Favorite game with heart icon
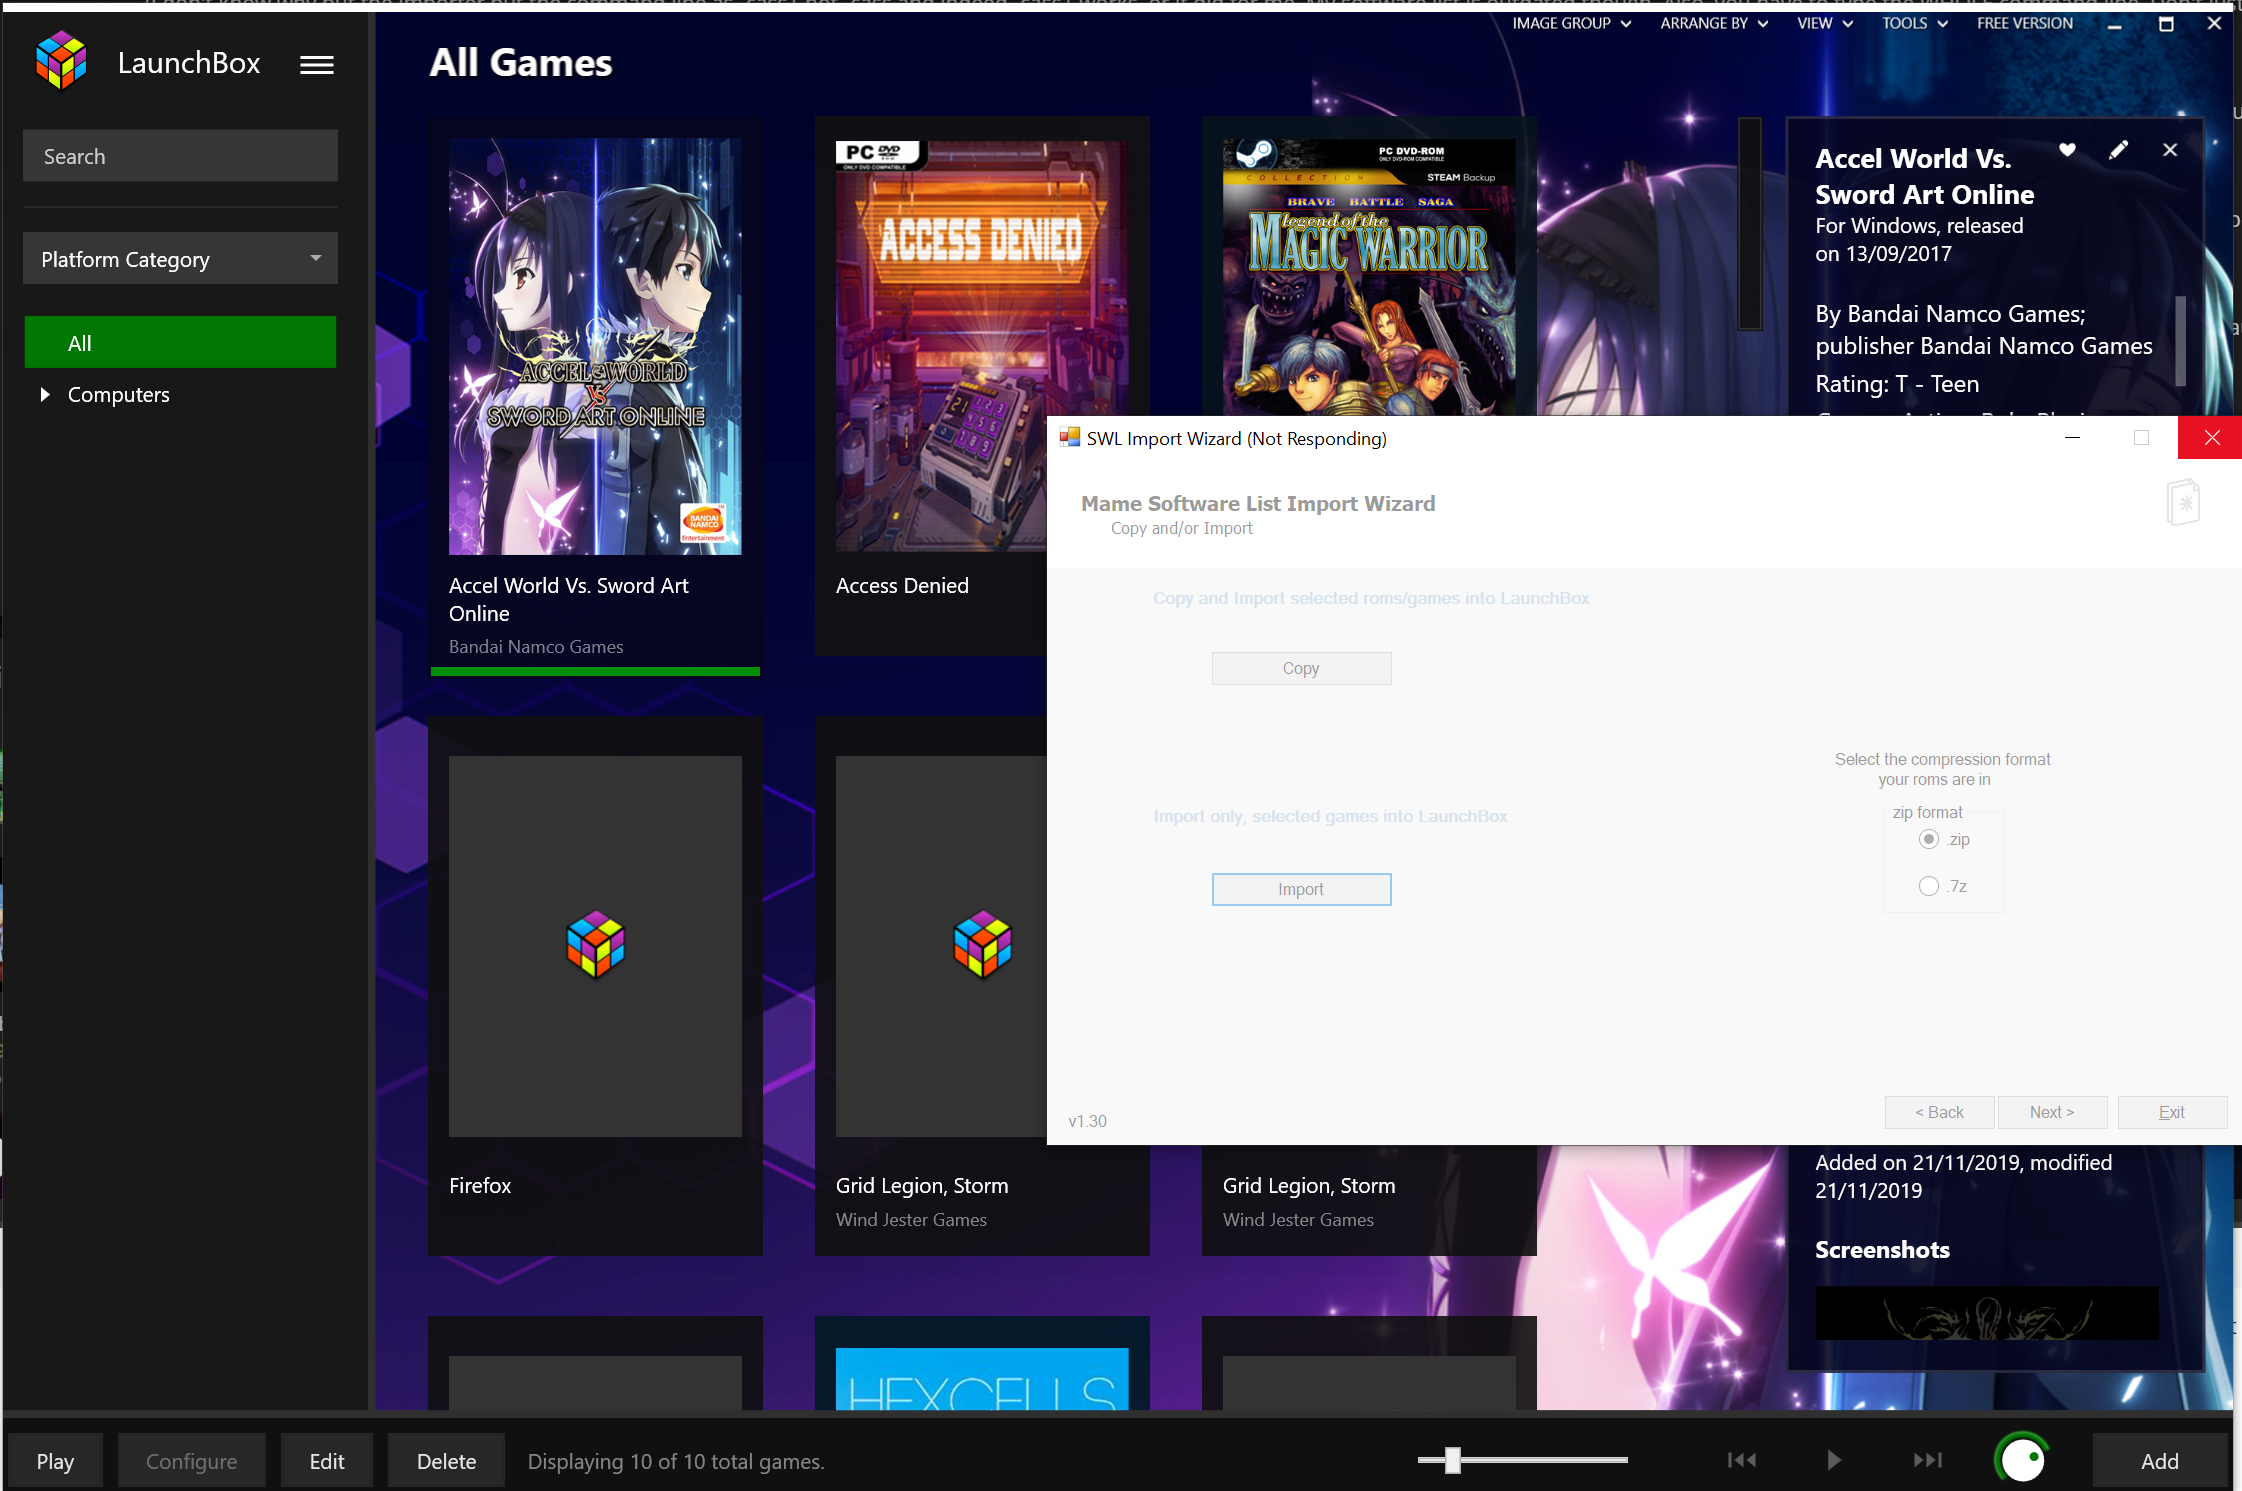Screen dimensions: 2242x1491 pos(2067,150)
